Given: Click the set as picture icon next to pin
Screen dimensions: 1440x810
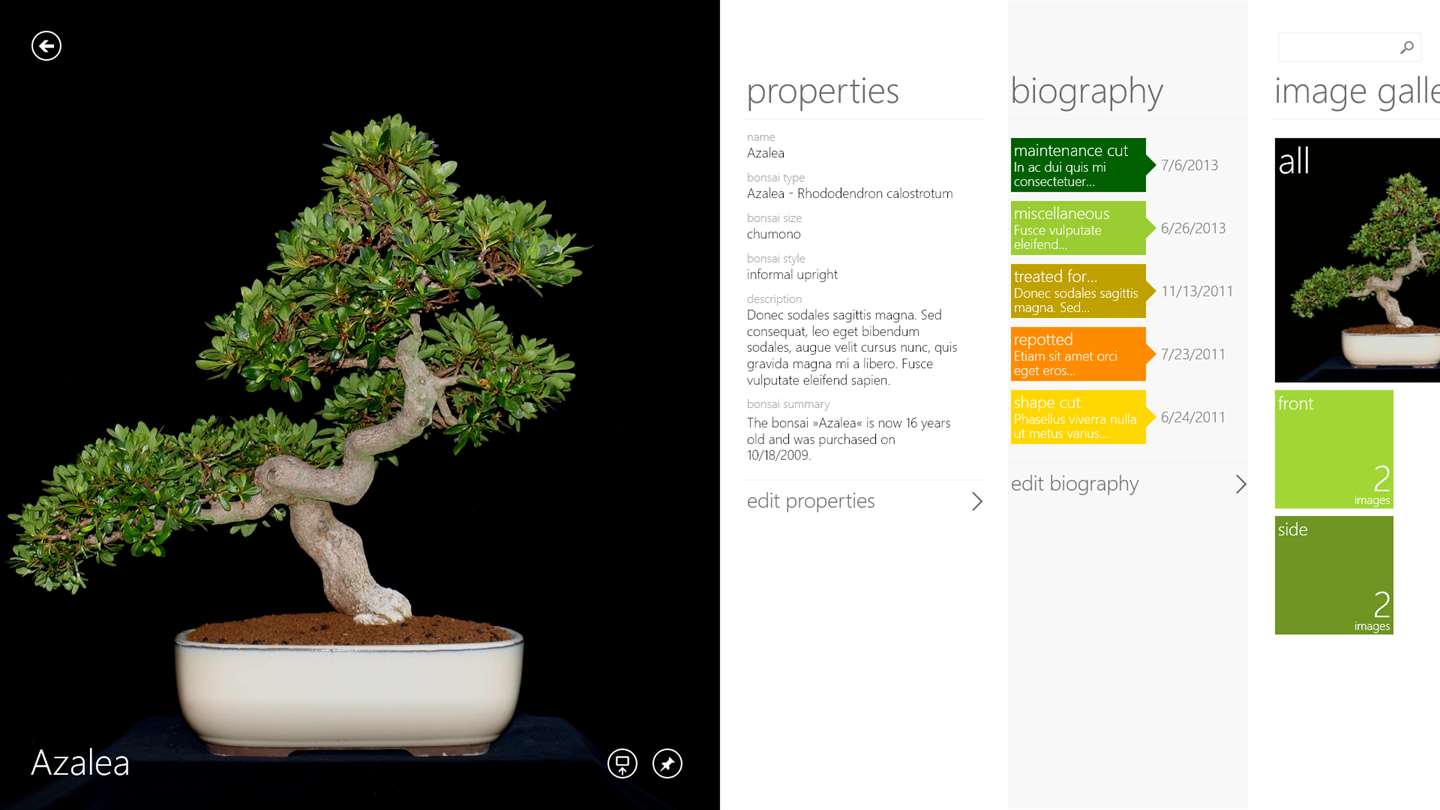Looking at the screenshot, I should (622, 764).
